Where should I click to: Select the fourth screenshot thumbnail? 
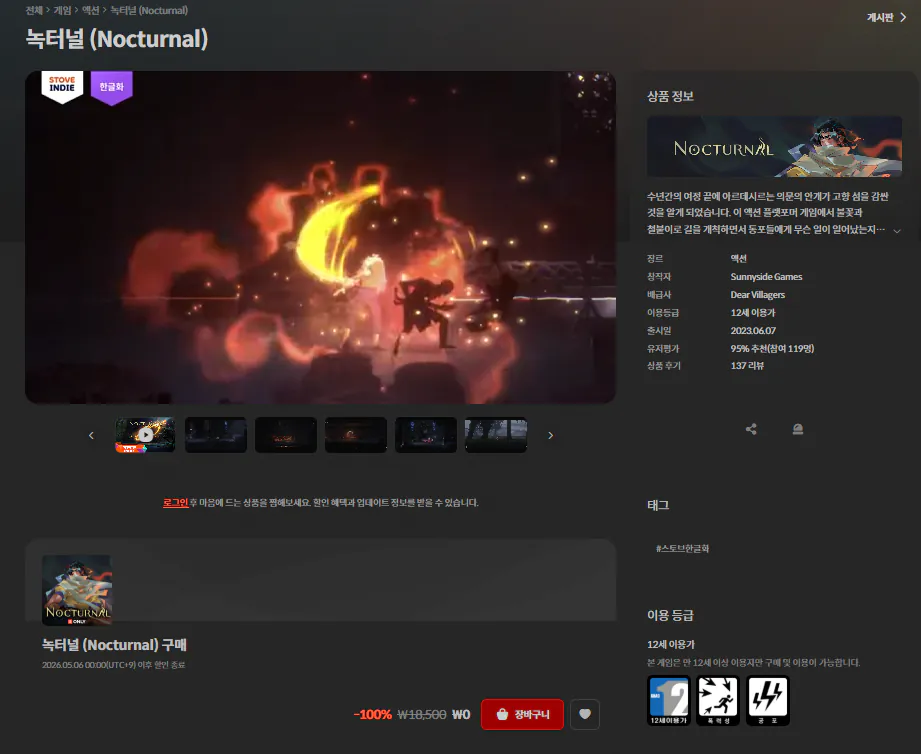355,435
